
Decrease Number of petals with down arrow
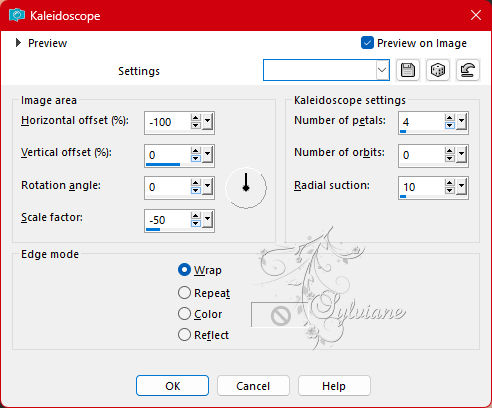tap(450, 126)
